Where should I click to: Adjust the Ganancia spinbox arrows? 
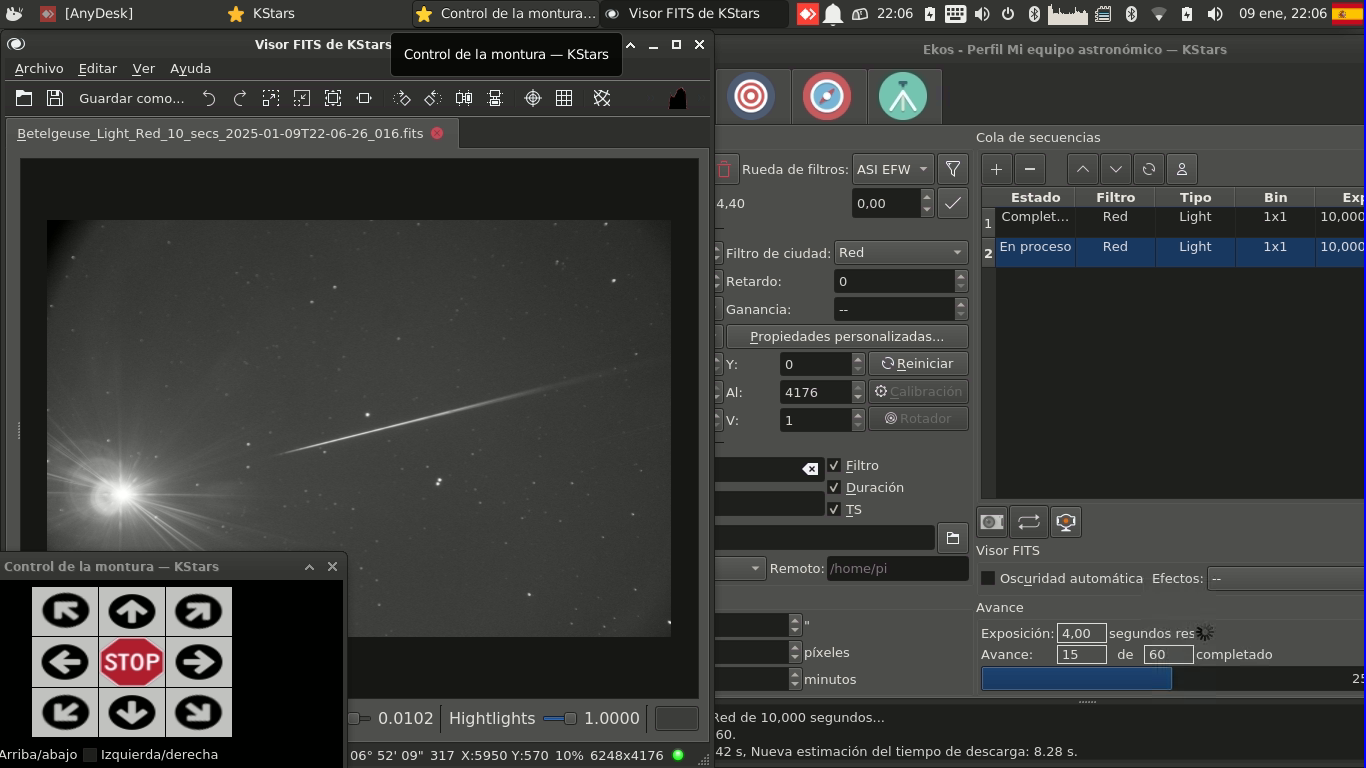(x=961, y=309)
